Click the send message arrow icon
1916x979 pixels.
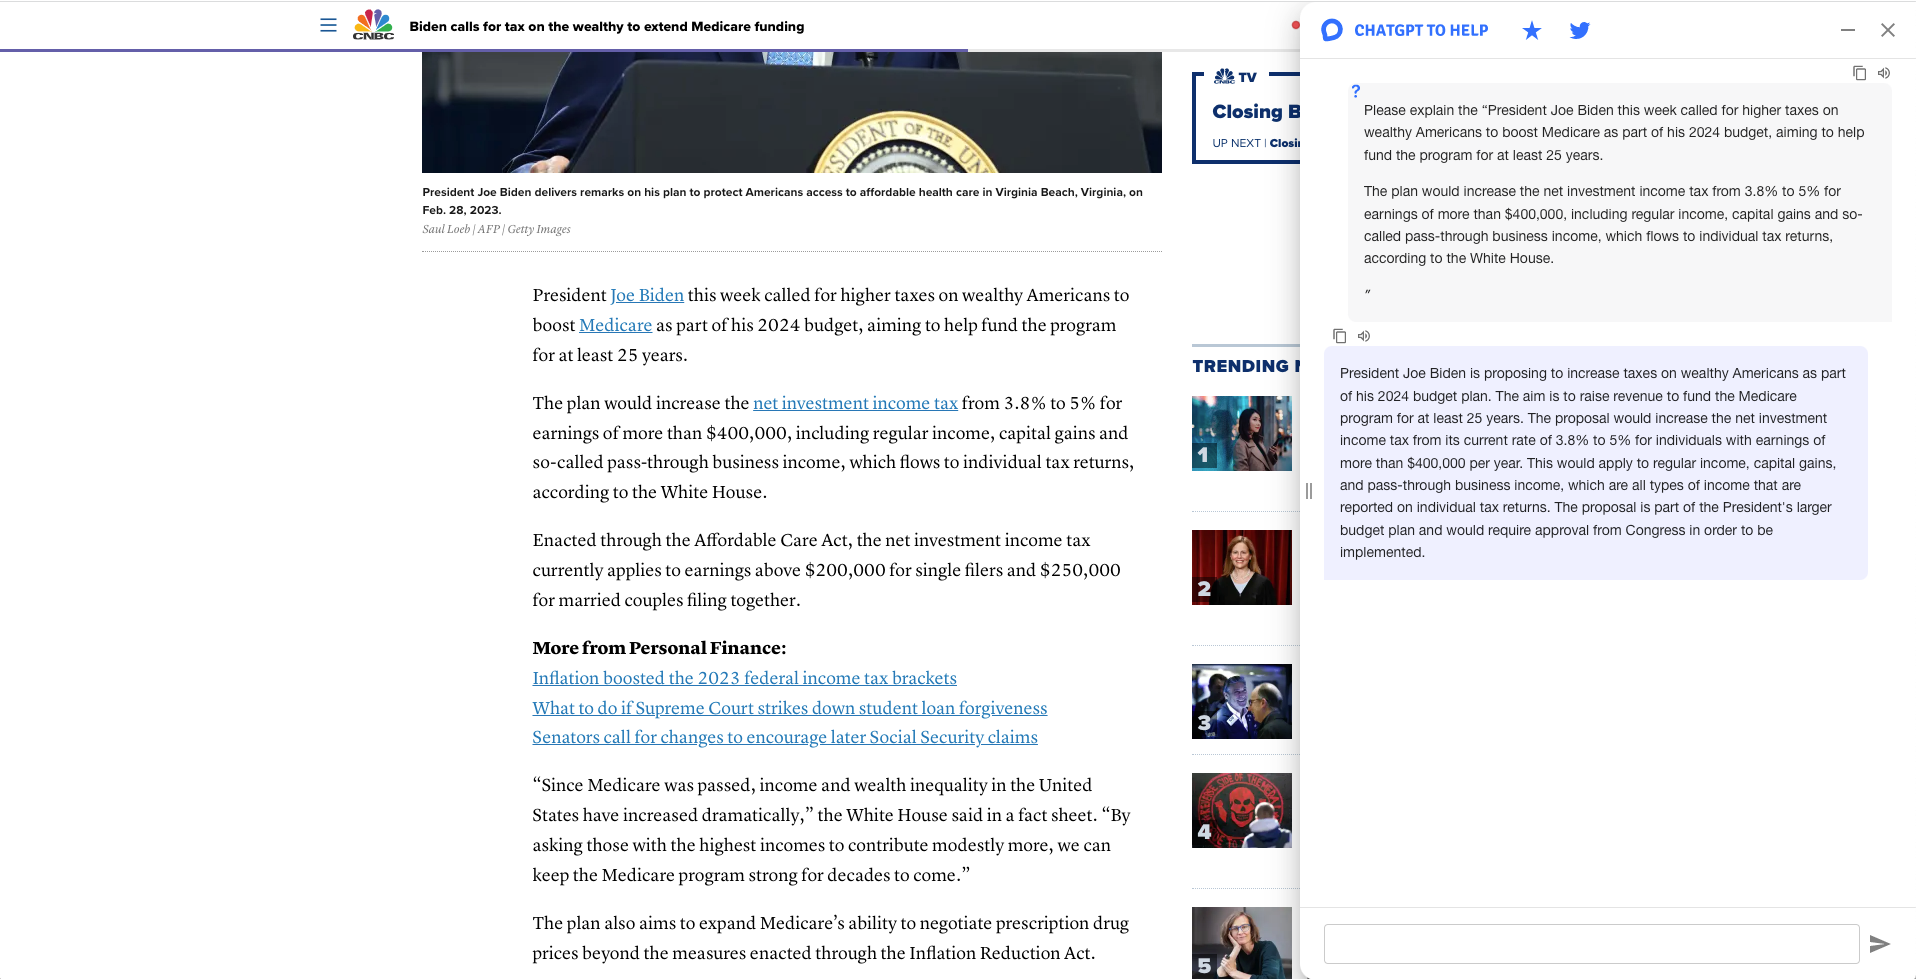click(1880, 943)
